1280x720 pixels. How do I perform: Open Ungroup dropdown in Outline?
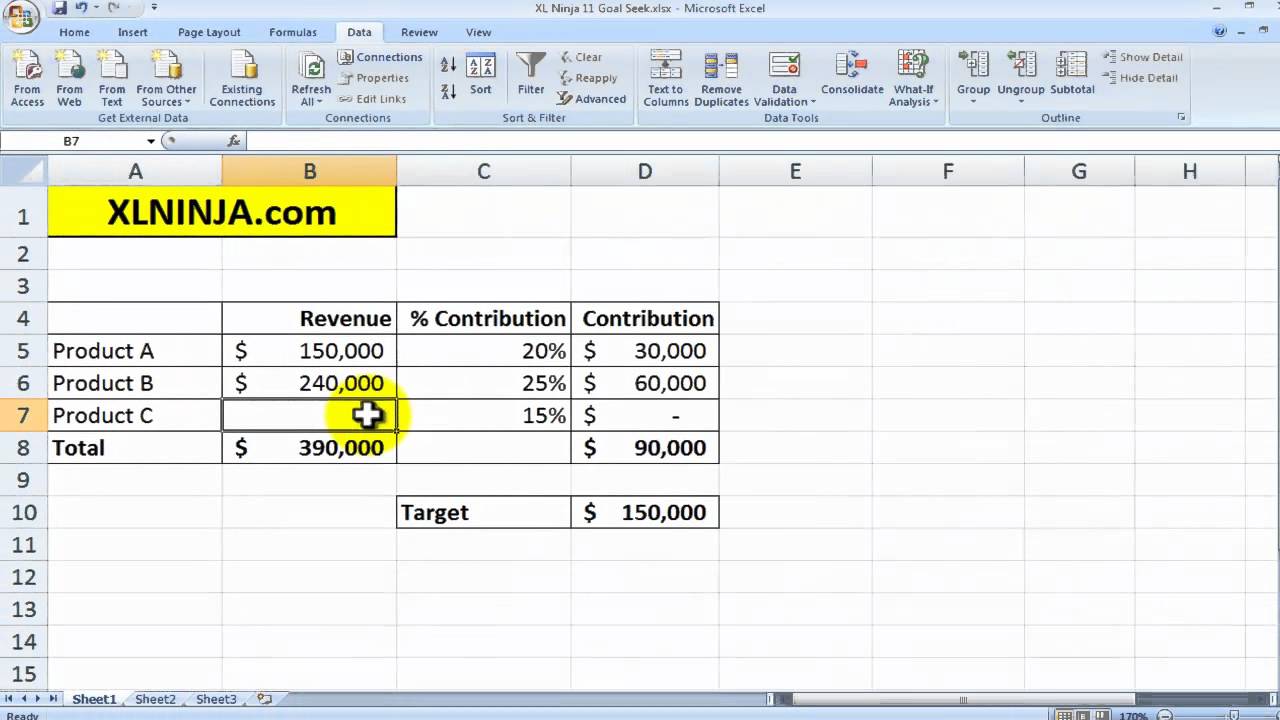[1021, 79]
